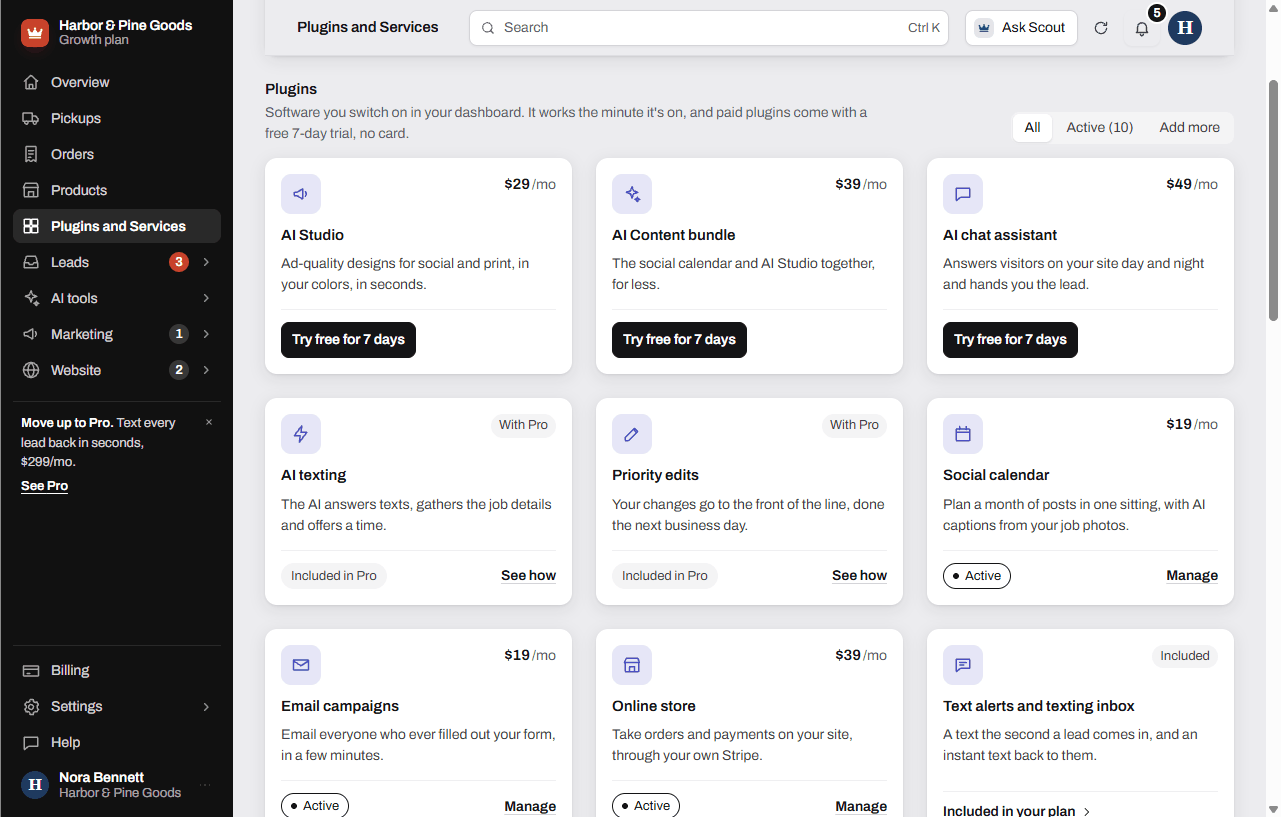Switch to the Active (10) tab
The image size is (1281, 817).
click(1100, 127)
